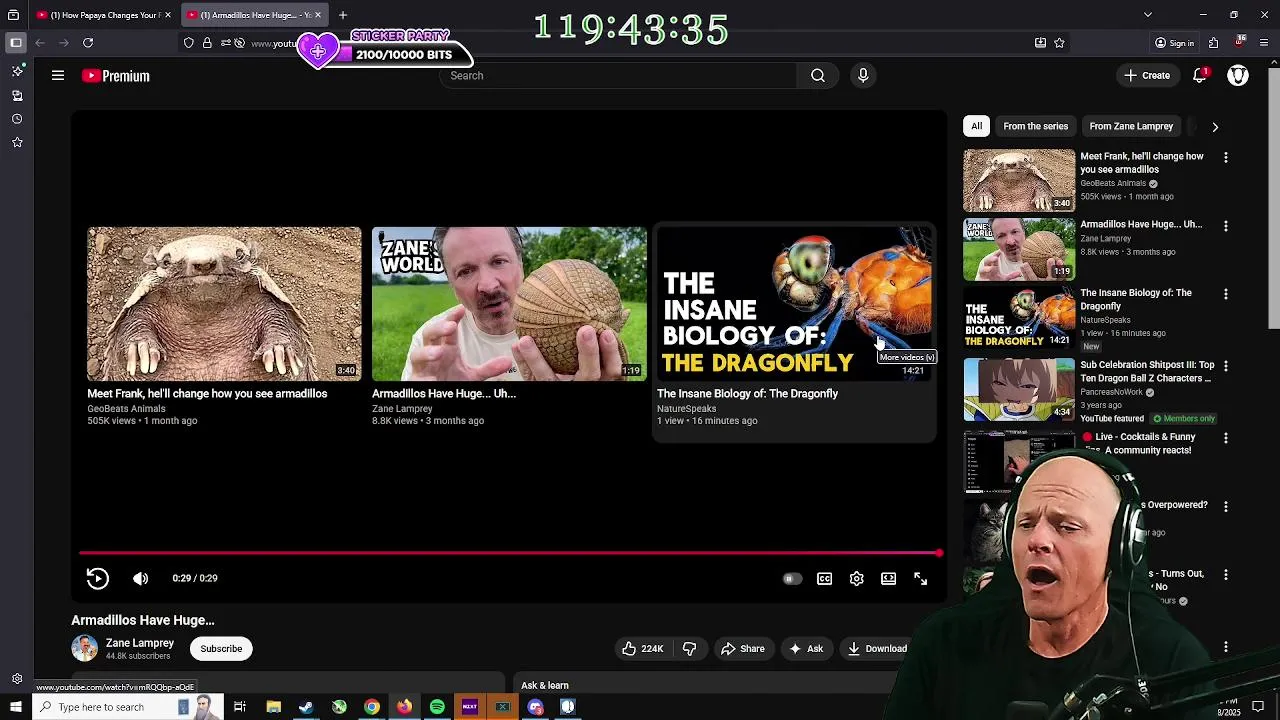Open options for Meet Frank sidebar video
1280x720 pixels.
1226,157
